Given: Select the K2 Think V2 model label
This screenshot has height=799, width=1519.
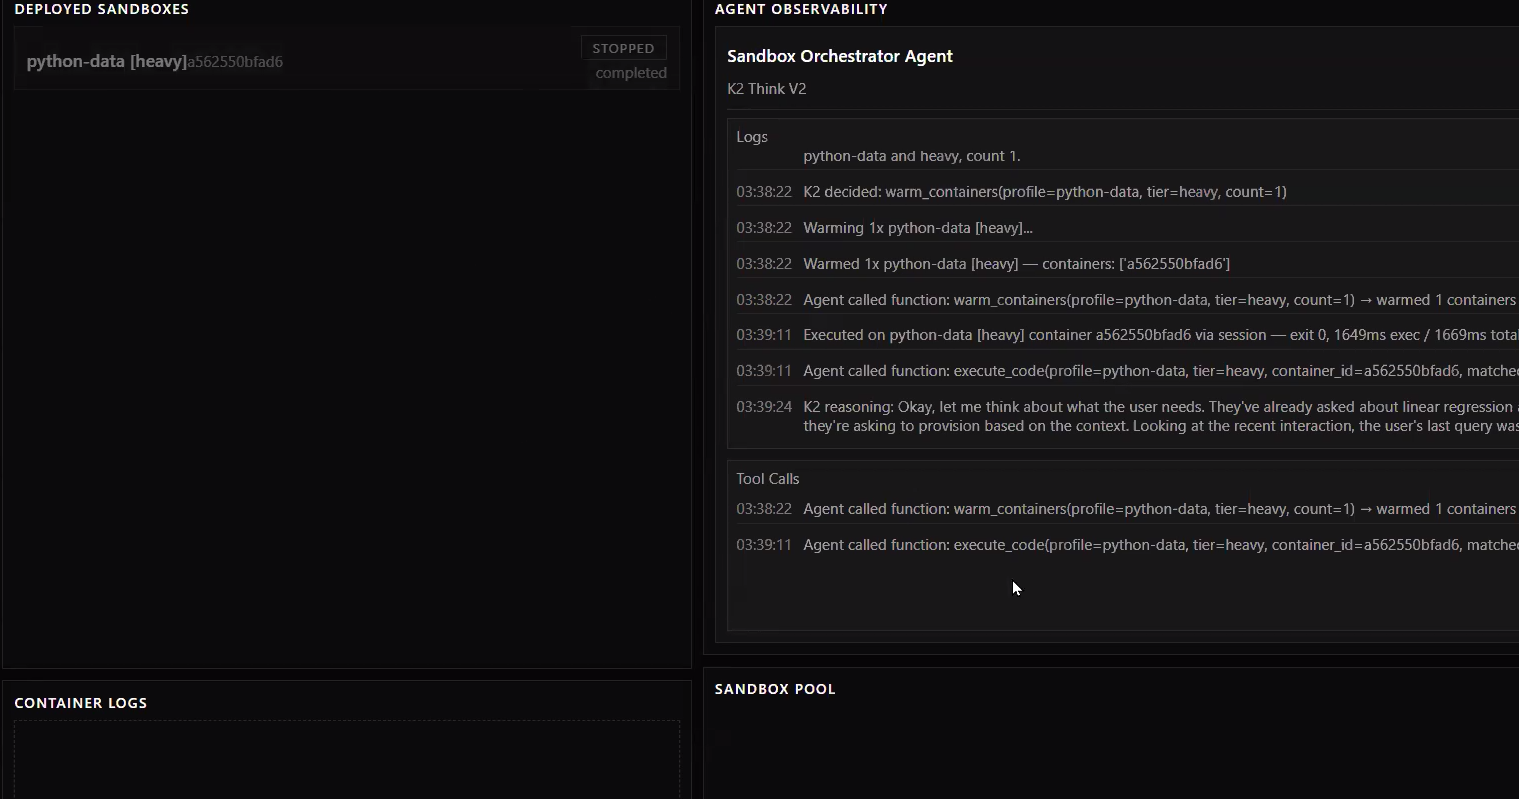Looking at the screenshot, I should (767, 89).
